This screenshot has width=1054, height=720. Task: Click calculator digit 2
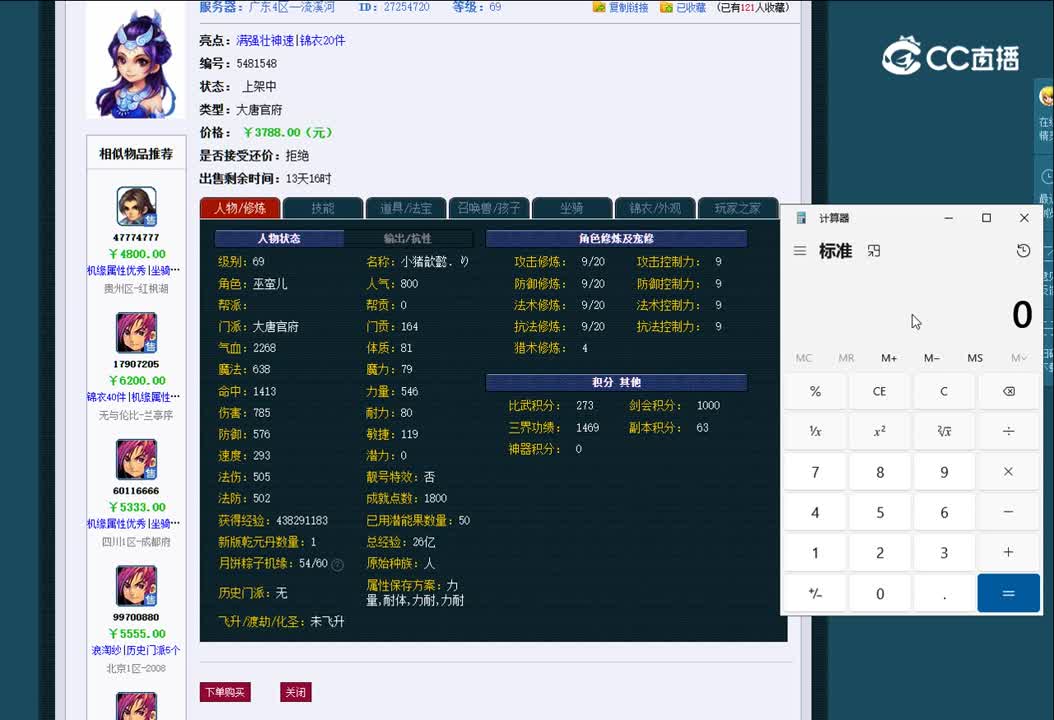point(879,553)
